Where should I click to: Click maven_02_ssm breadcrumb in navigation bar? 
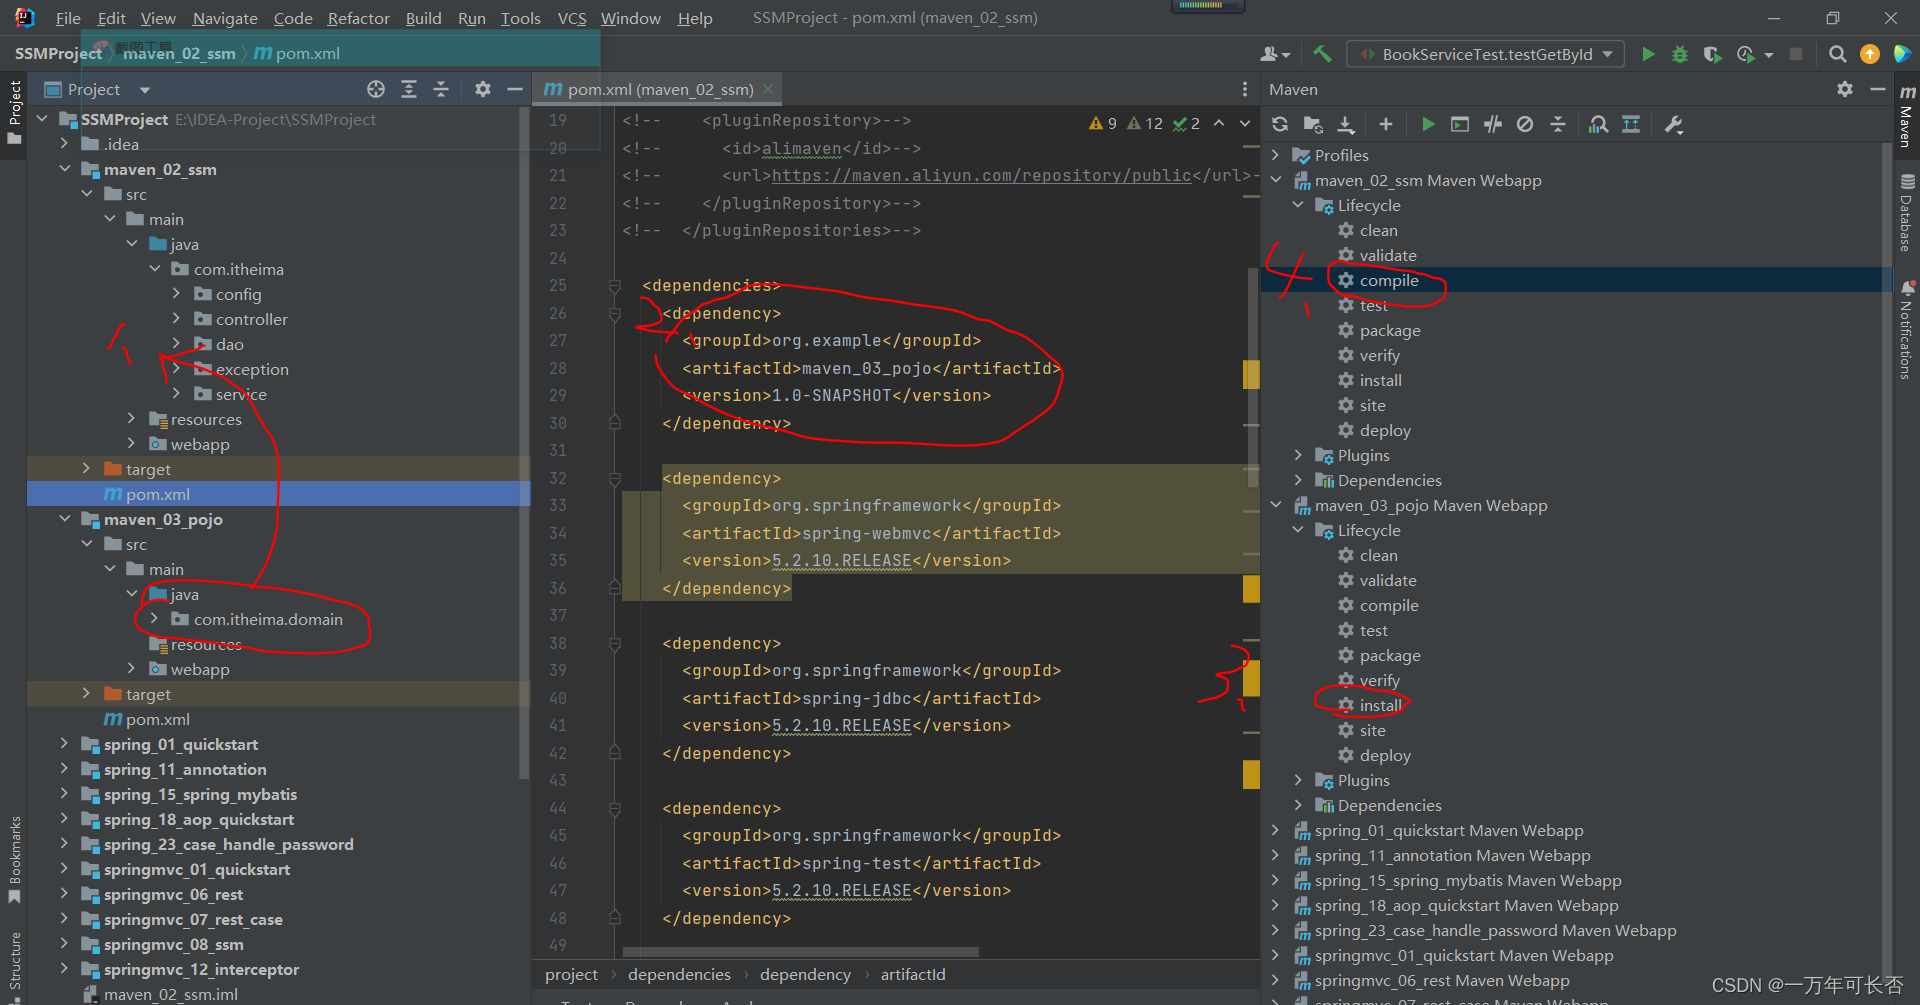(178, 54)
